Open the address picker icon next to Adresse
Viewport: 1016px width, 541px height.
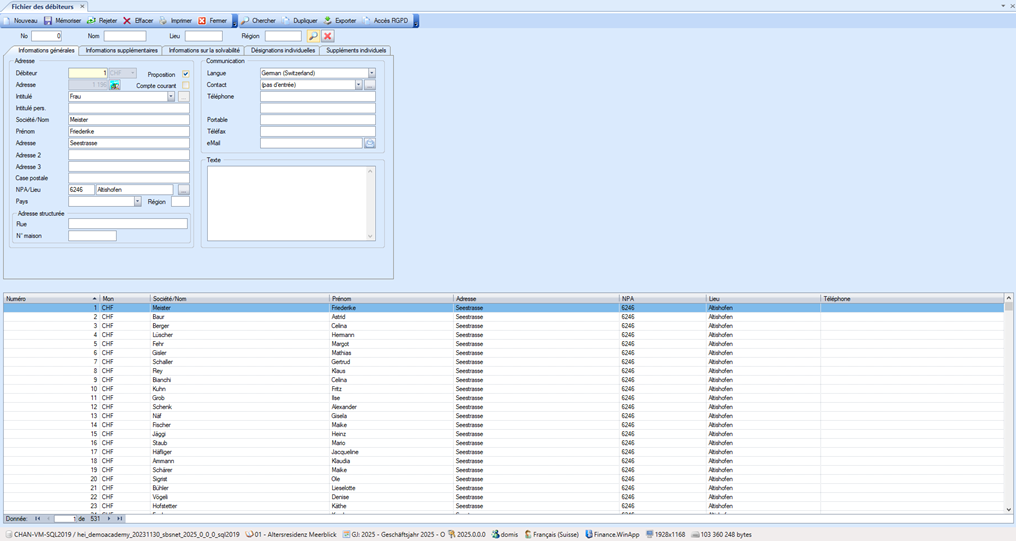[115, 86]
